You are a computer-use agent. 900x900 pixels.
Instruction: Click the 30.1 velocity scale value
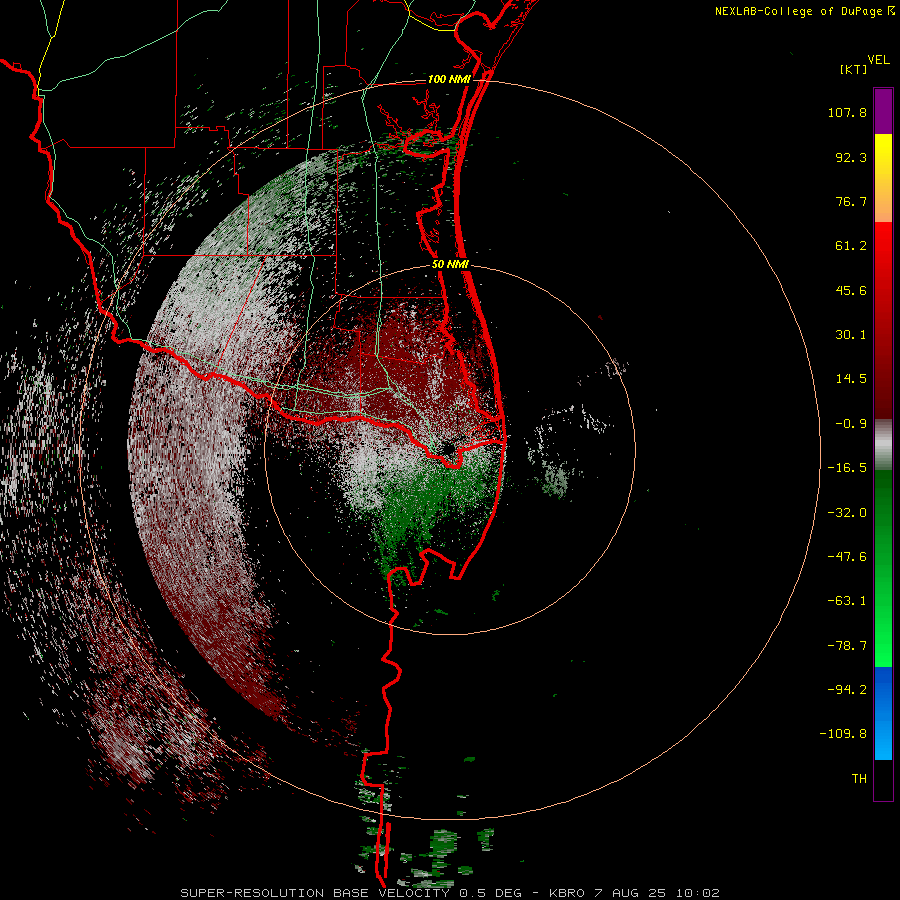(x=851, y=335)
